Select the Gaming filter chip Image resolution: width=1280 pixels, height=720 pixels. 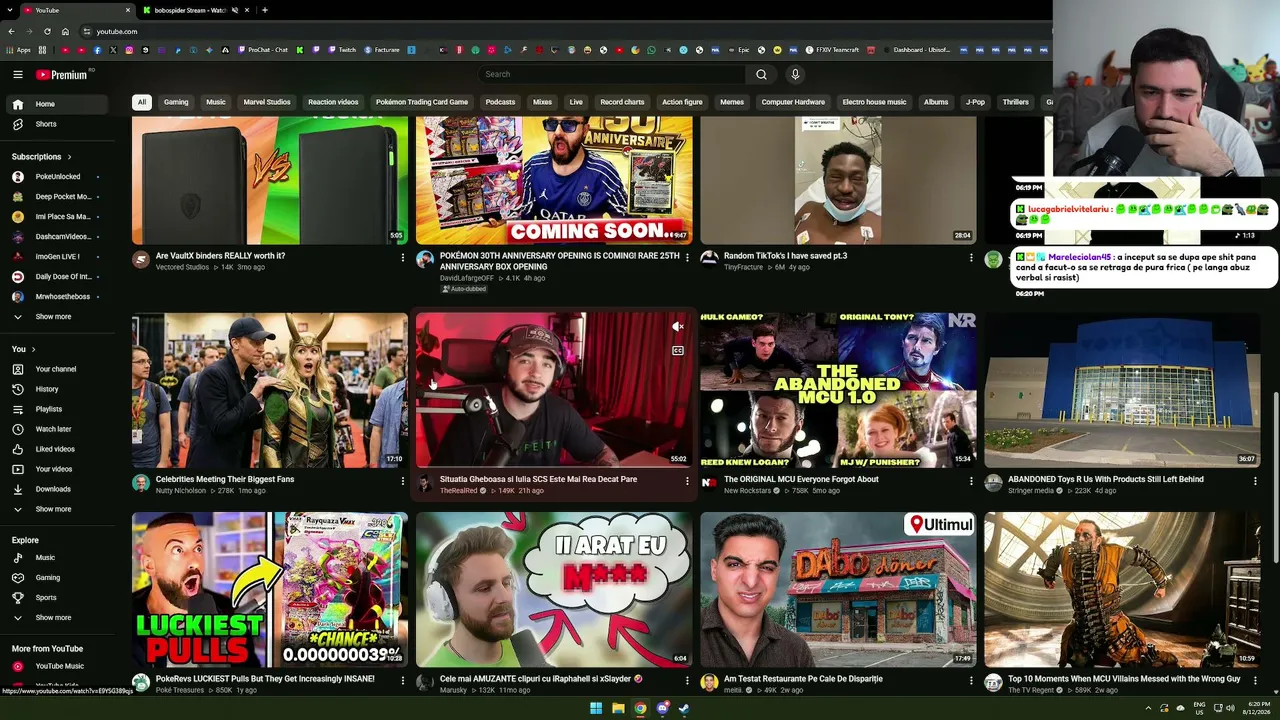(x=176, y=102)
